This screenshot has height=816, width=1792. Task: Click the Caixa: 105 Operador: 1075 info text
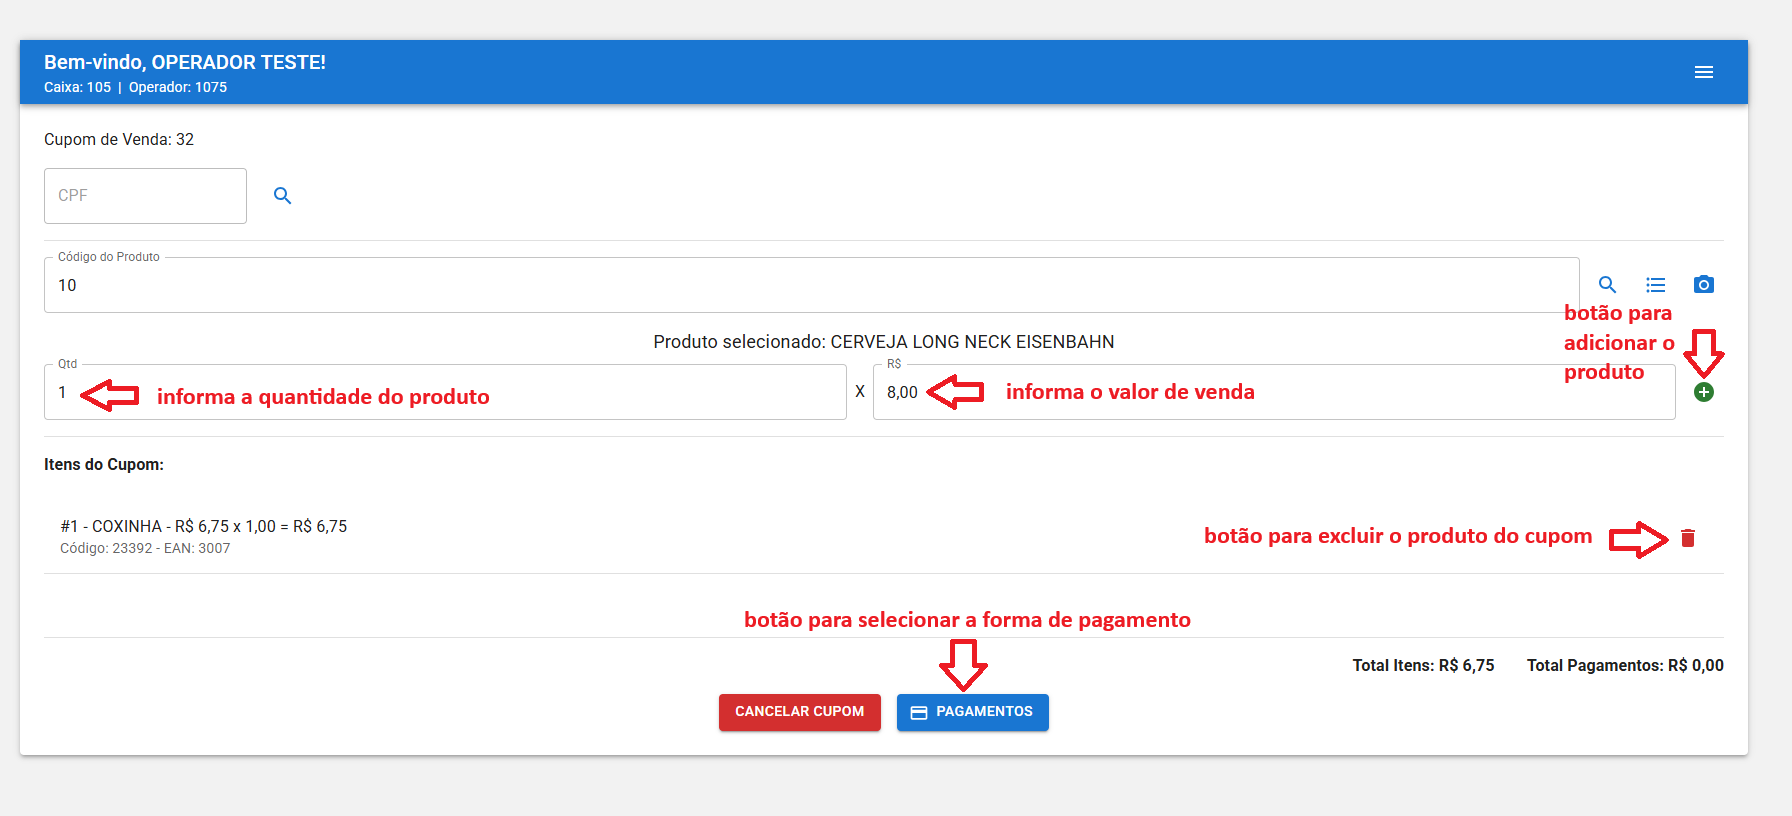point(135,88)
